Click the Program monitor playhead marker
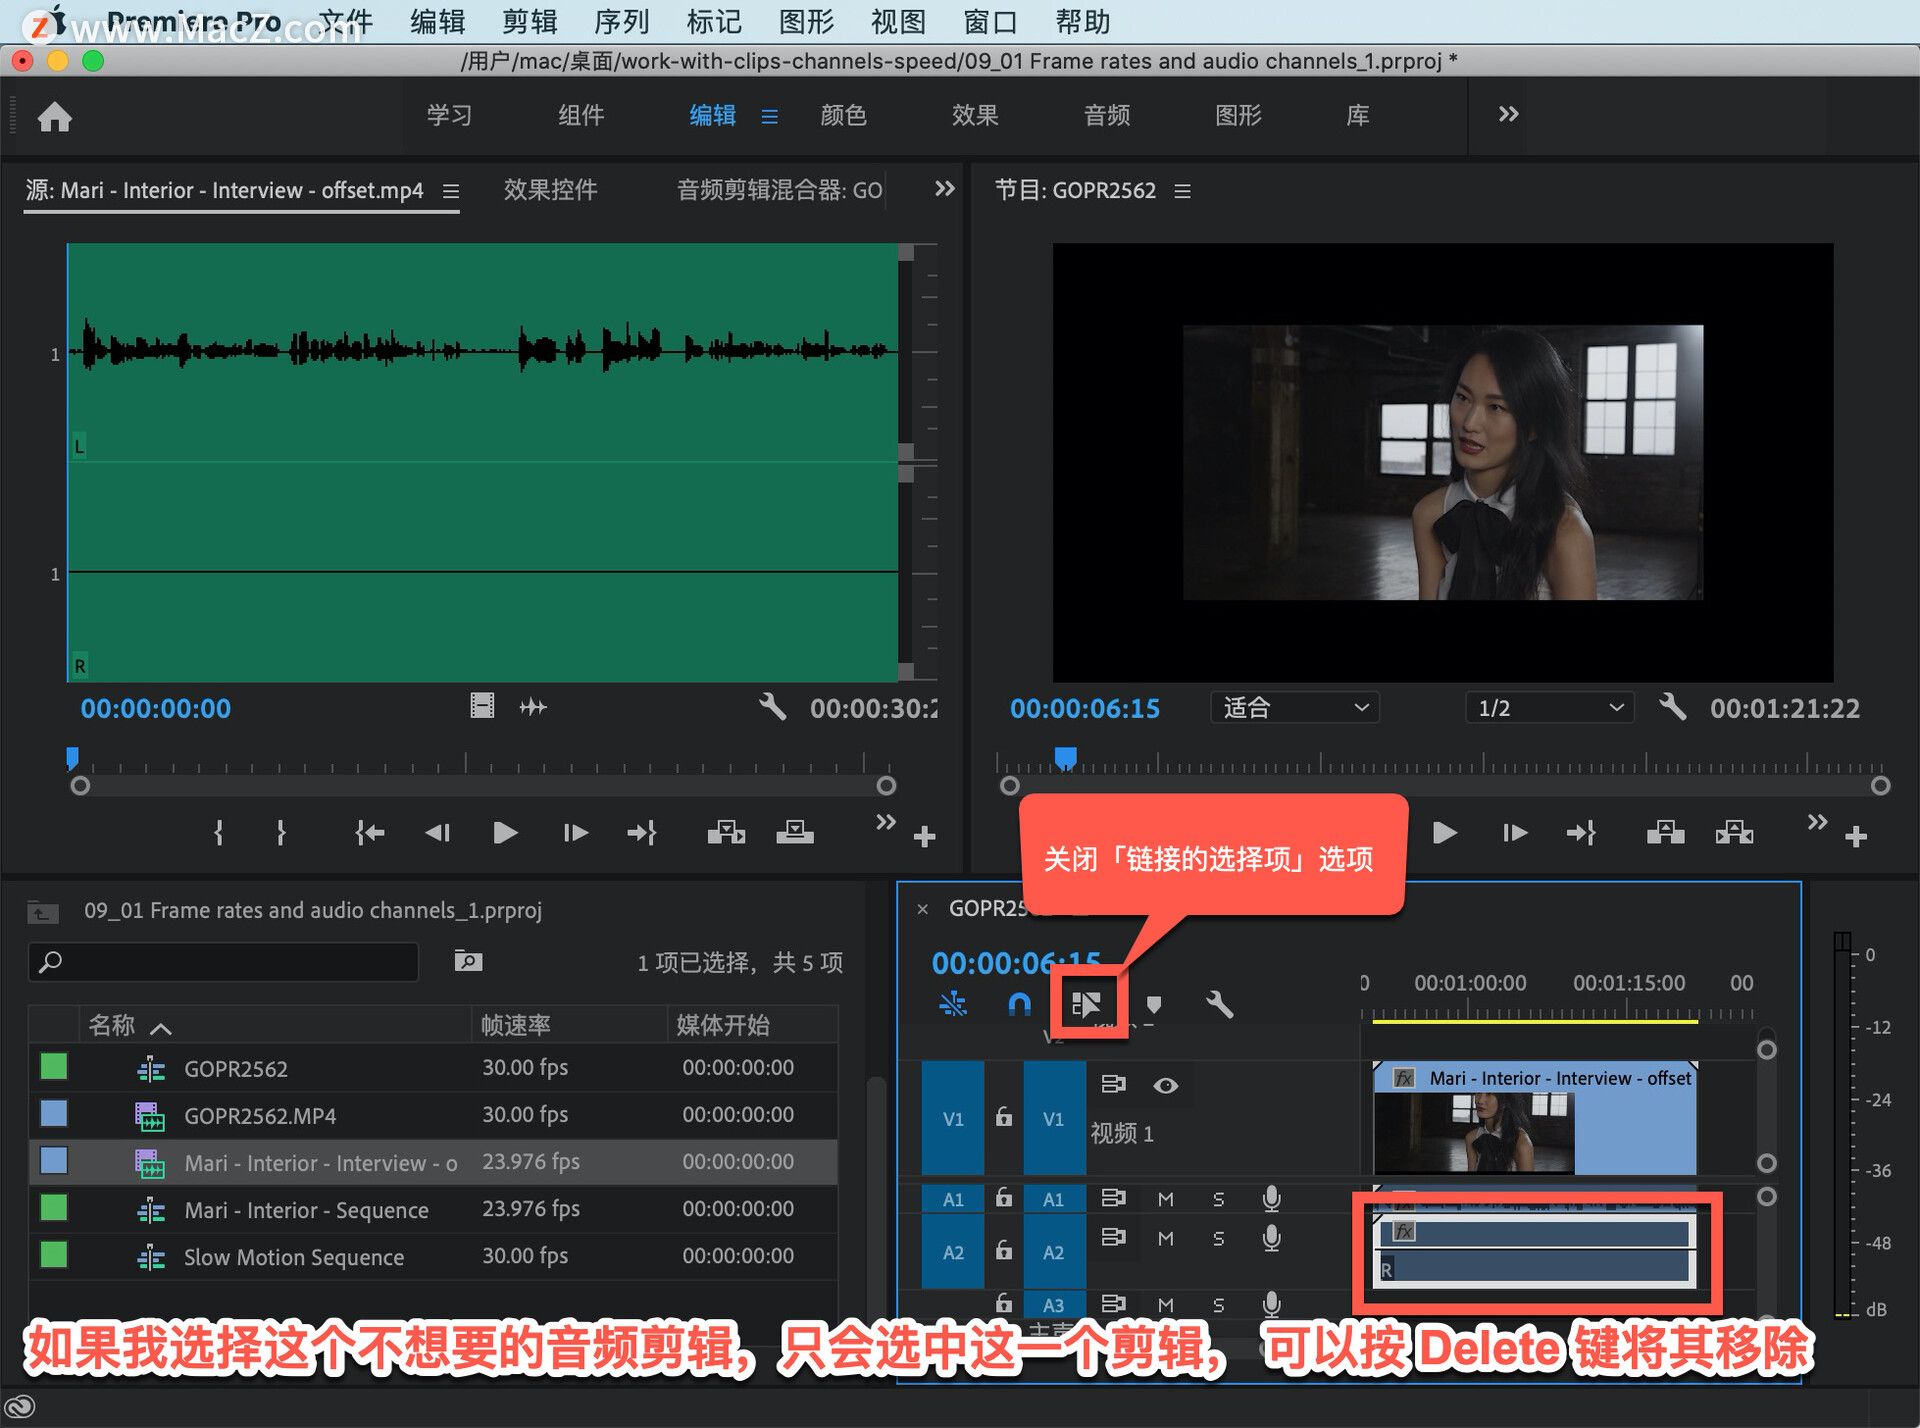 (x=1066, y=757)
